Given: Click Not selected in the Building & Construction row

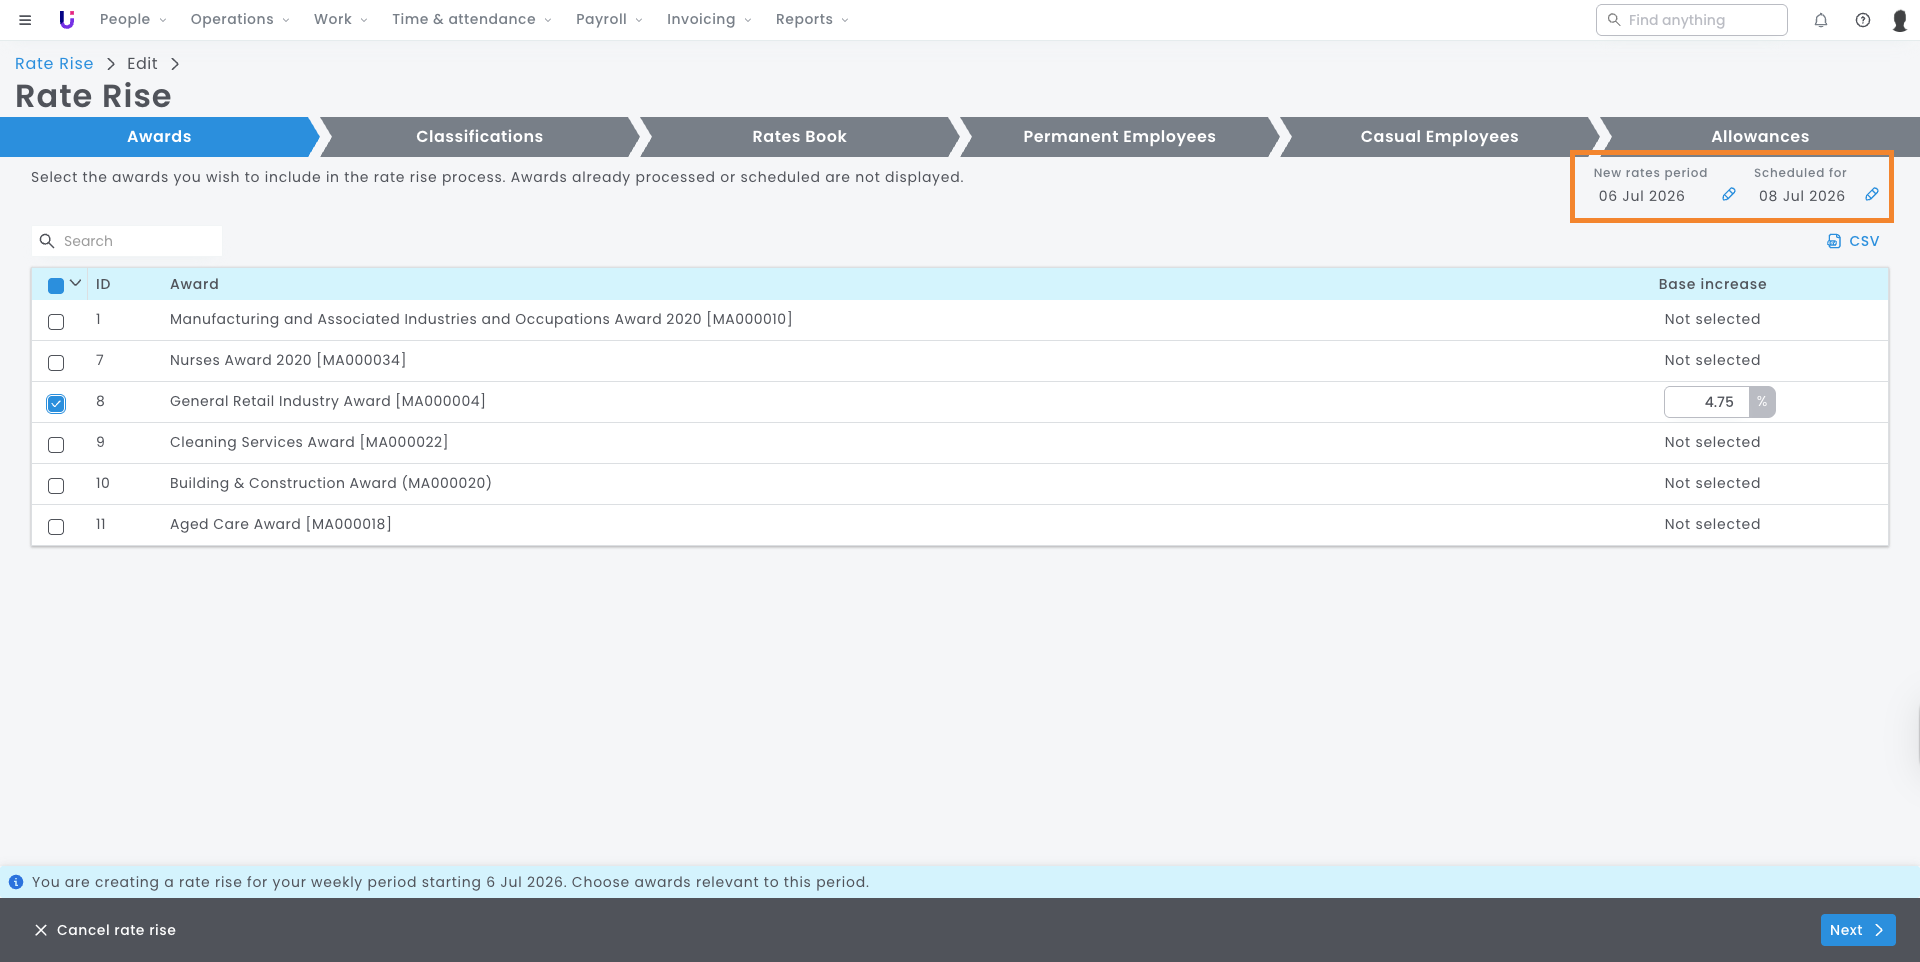Looking at the screenshot, I should click(1713, 483).
